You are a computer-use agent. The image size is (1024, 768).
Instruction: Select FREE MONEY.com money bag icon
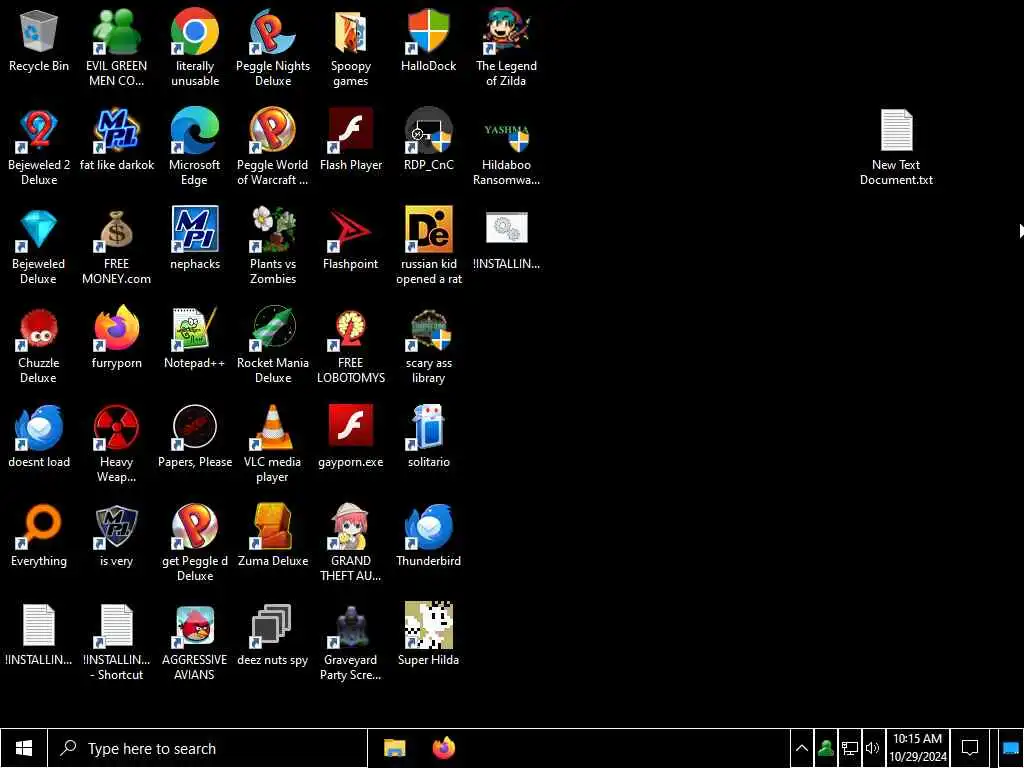pos(116,246)
